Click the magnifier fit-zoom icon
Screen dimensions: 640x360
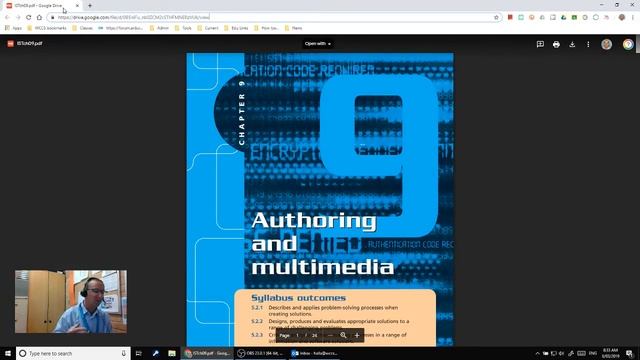coord(343,335)
